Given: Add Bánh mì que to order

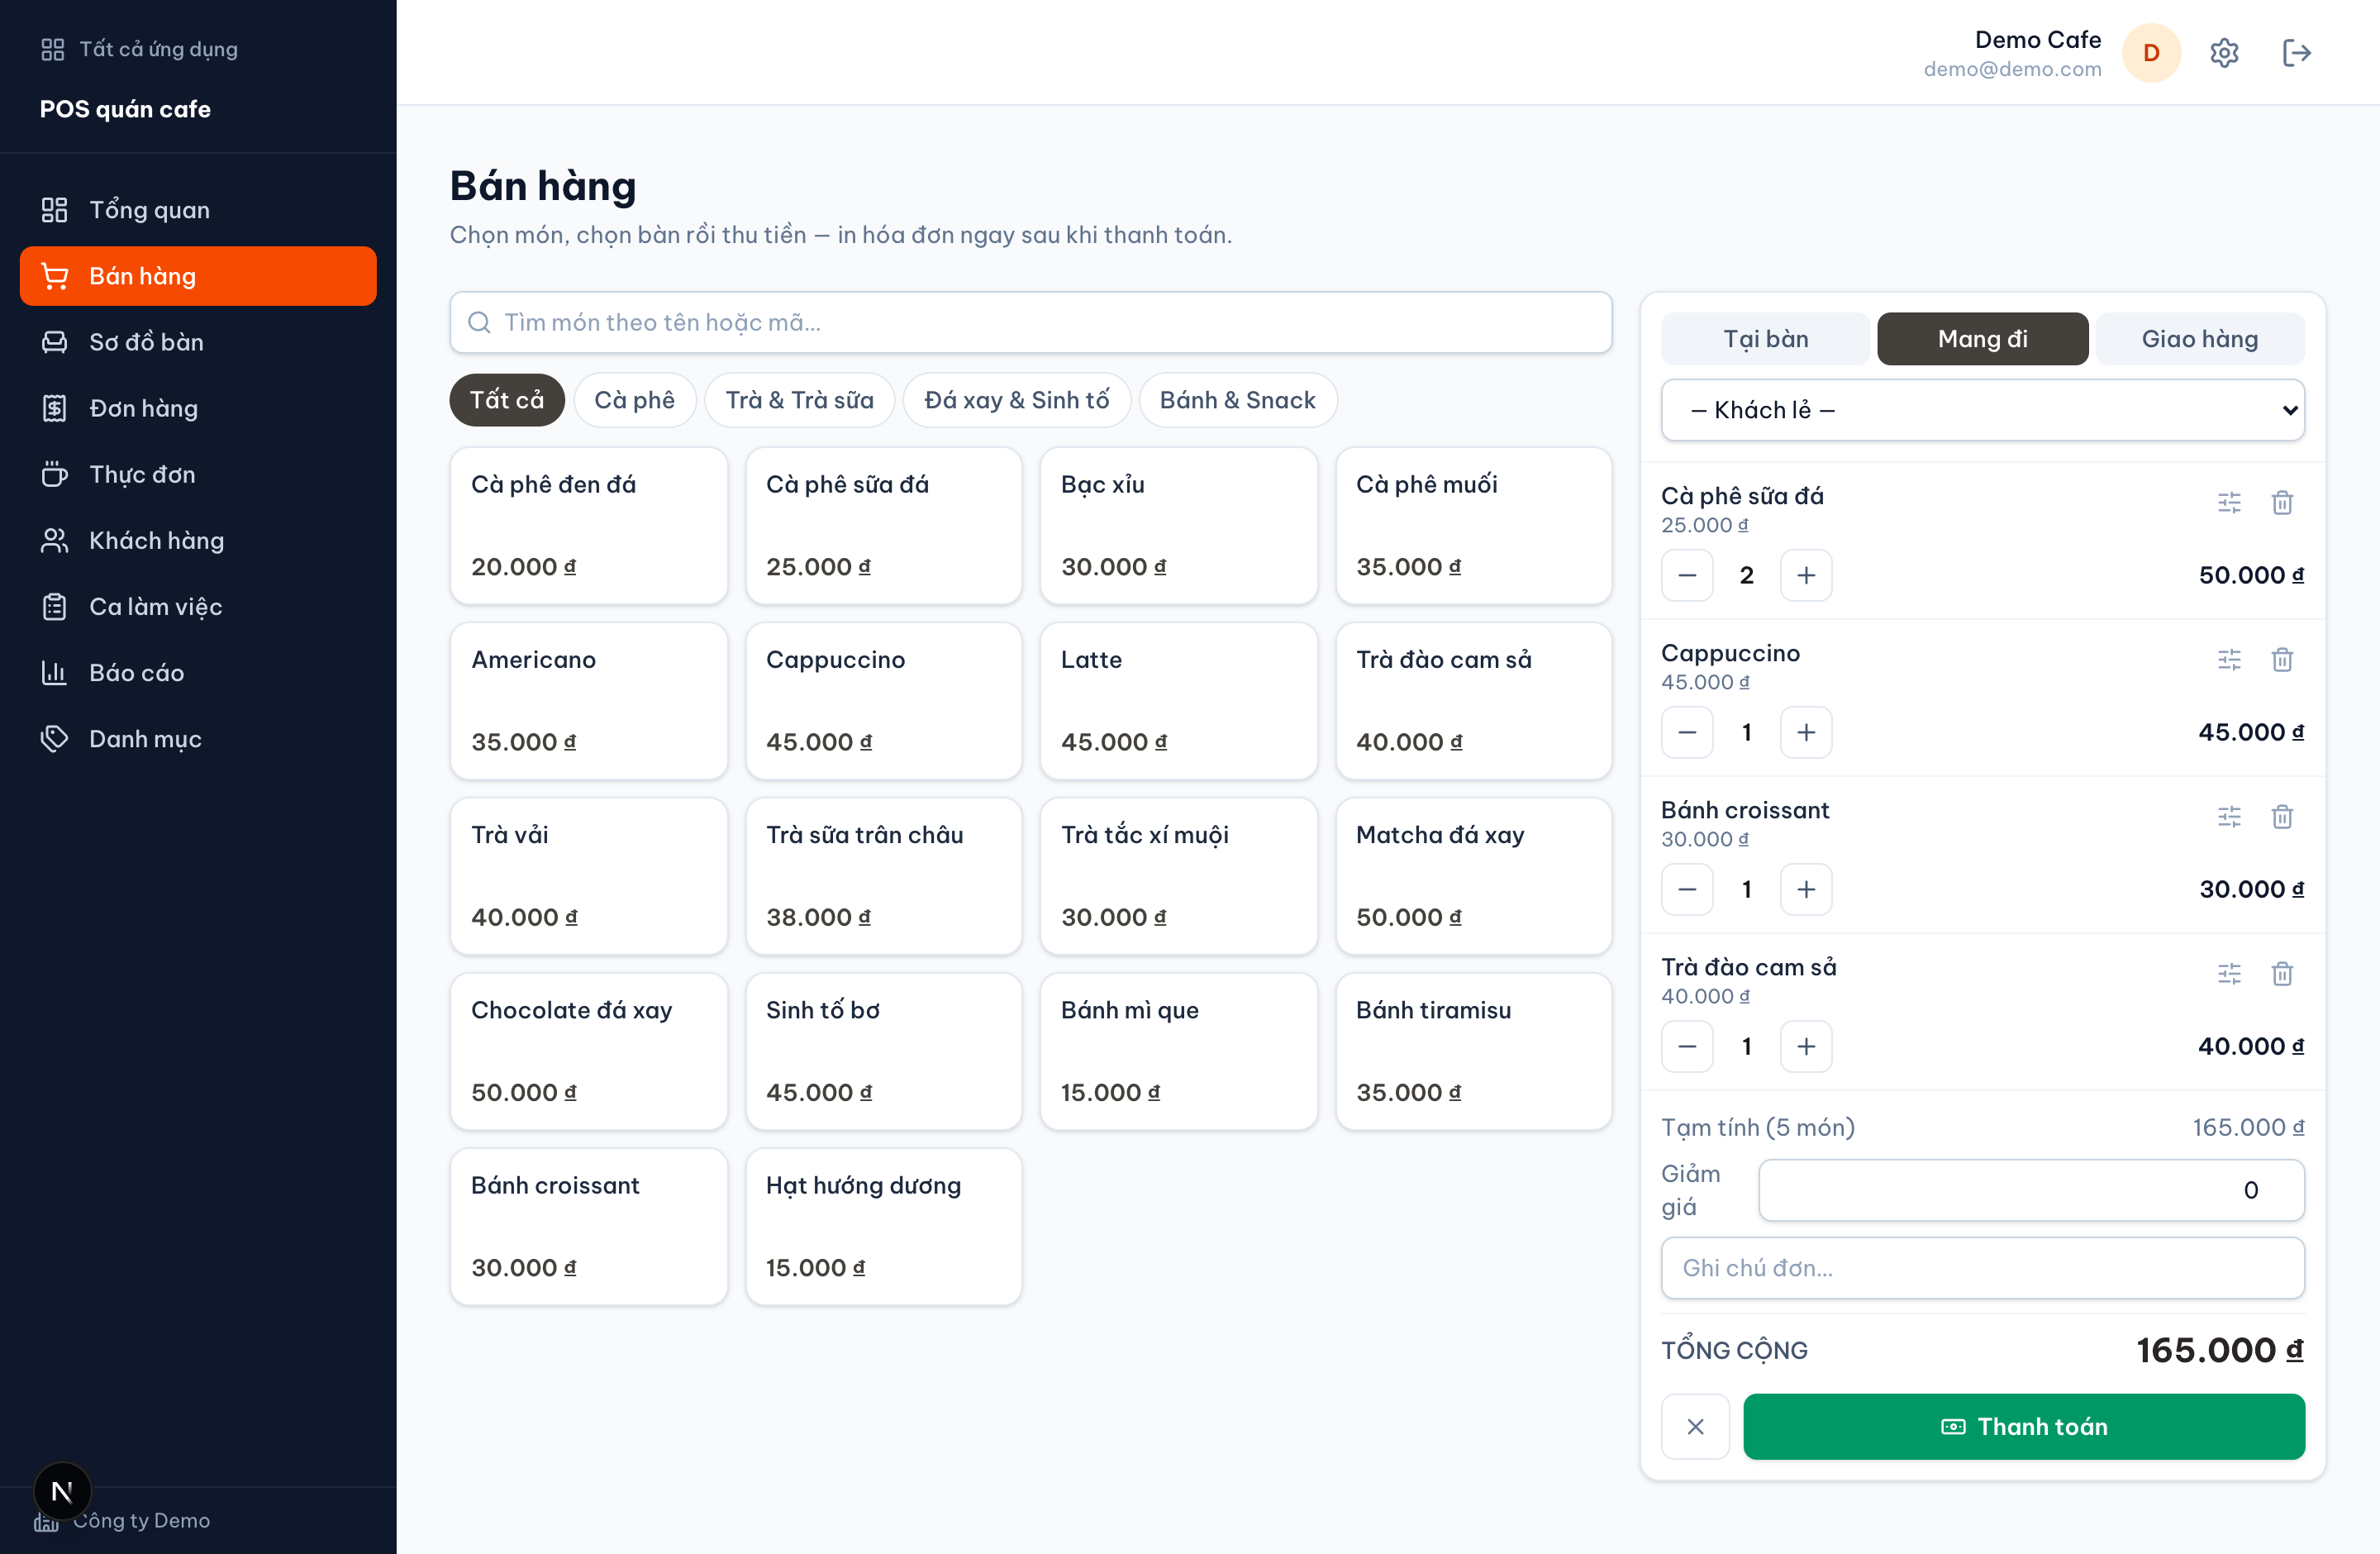Looking at the screenshot, I should 1179,1051.
